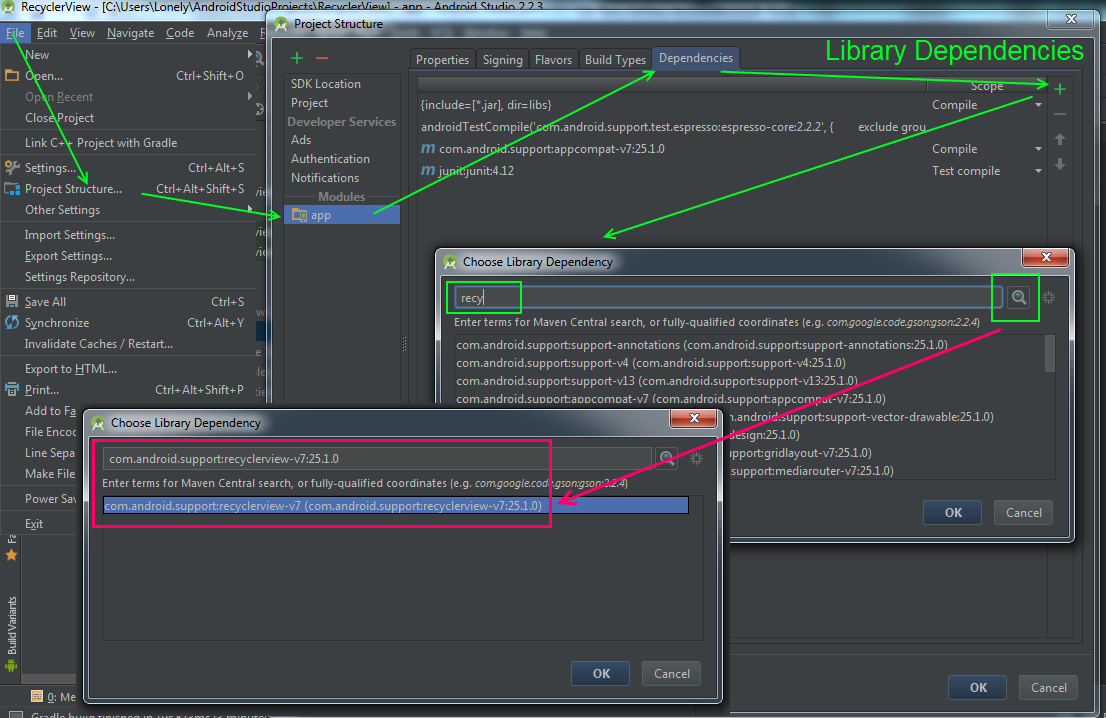The image size is (1106, 718).
Task: Open the Edit menu
Action: pyautogui.click(x=46, y=32)
